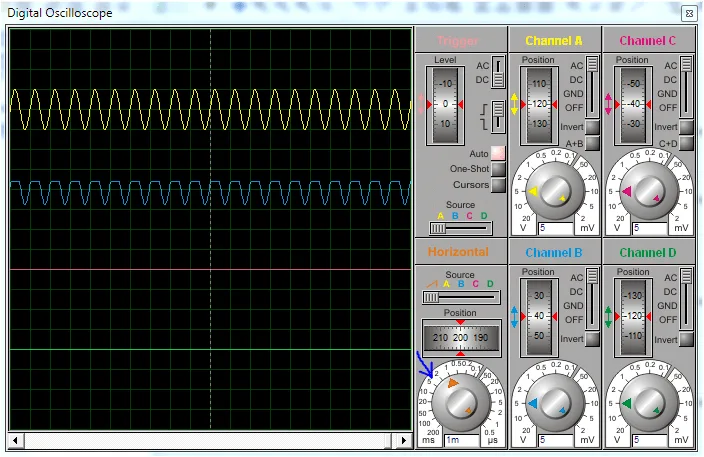Click the Trigger section heading
Screen dimensions: 704x457
click(x=458, y=41)
